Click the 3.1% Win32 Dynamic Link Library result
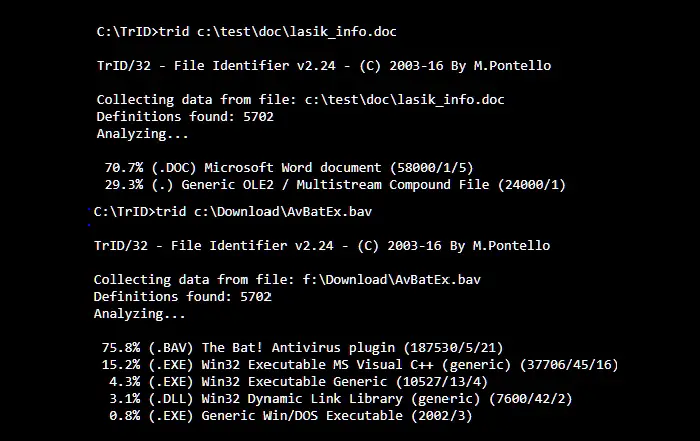This screenshot has width=700, height=441. [341, 399]
